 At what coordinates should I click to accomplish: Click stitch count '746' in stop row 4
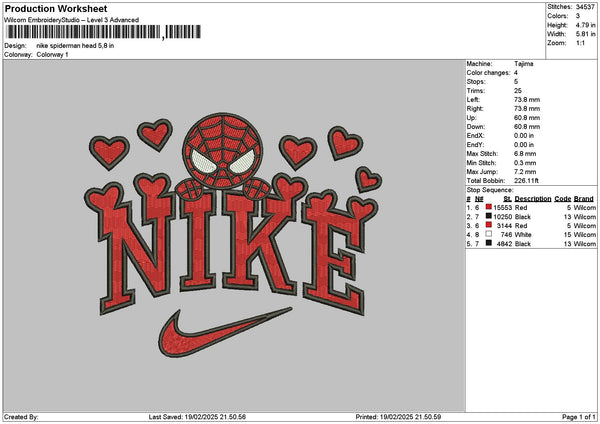[x=506, y=235]
